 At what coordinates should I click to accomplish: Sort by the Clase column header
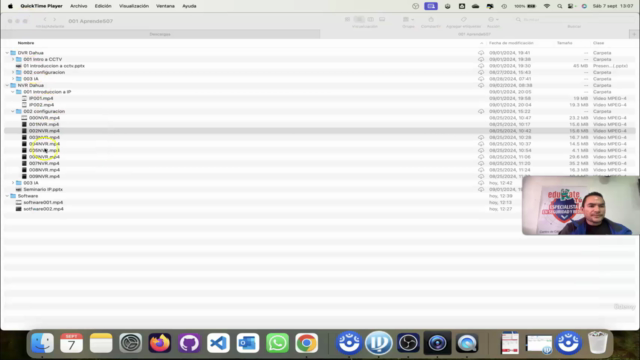(x=598, y=43)
